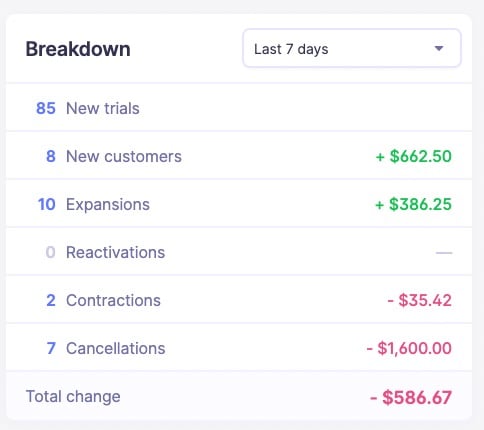Click the Total change - $586.67 value
This screenshot has width=484, height=430.
tap(411, 397)
